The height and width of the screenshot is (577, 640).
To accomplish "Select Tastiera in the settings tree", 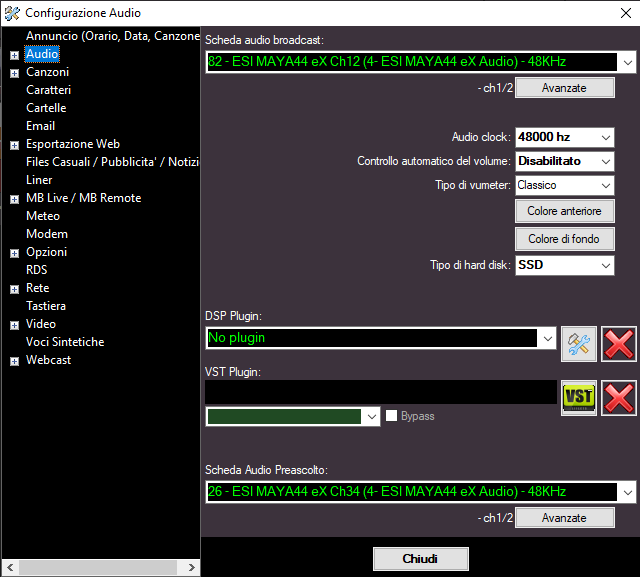I will click(46, 306).
